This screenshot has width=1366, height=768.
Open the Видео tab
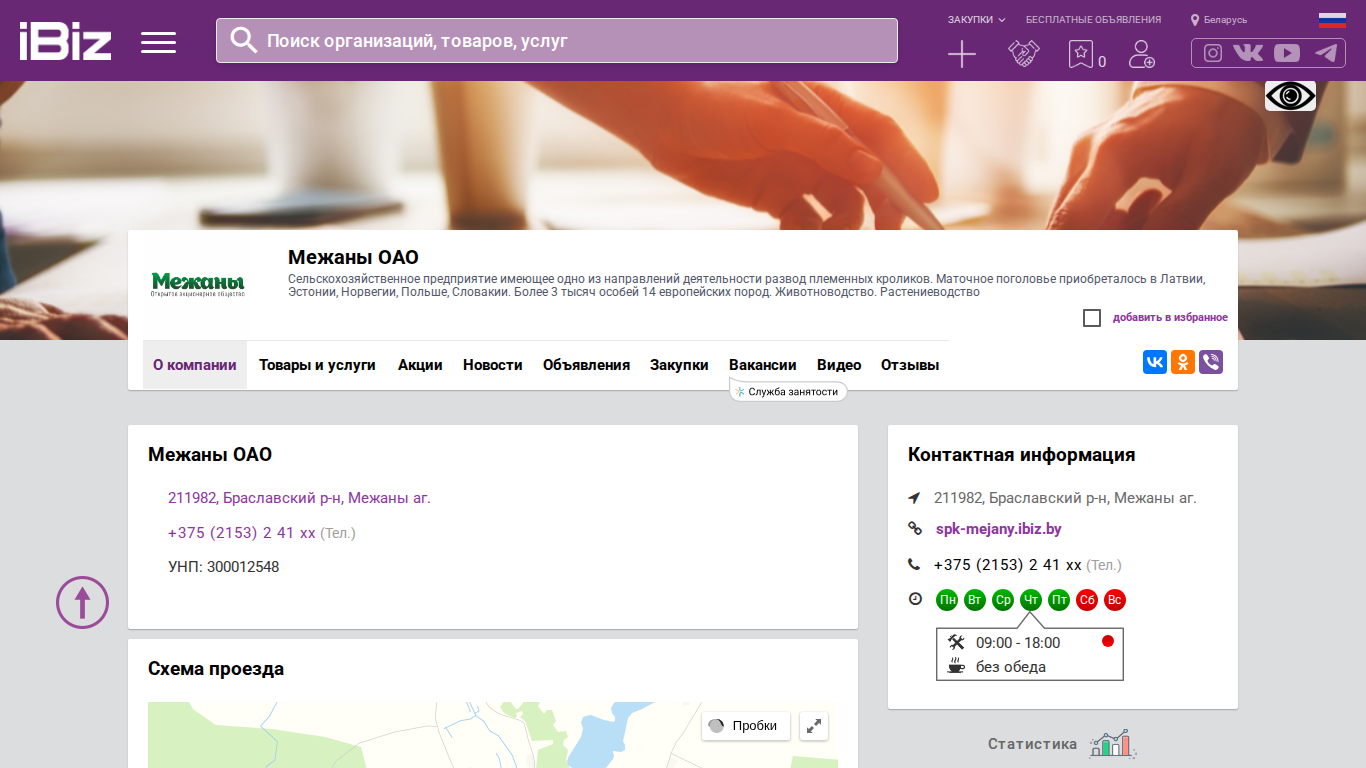[839, 365]
